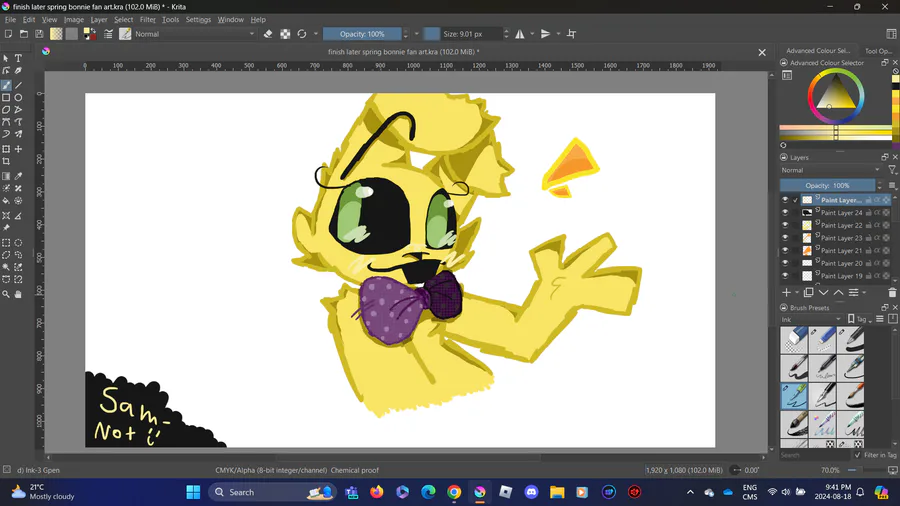Open the layer blending mode Normal dropdown

pos(831,170)
